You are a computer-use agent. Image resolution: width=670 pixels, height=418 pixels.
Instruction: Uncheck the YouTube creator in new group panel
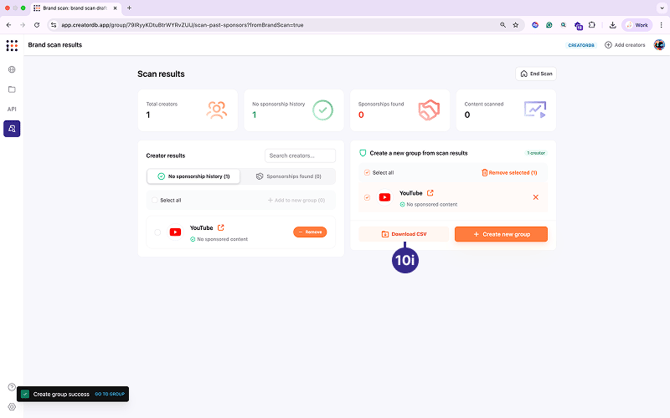[x=367, y=198]
